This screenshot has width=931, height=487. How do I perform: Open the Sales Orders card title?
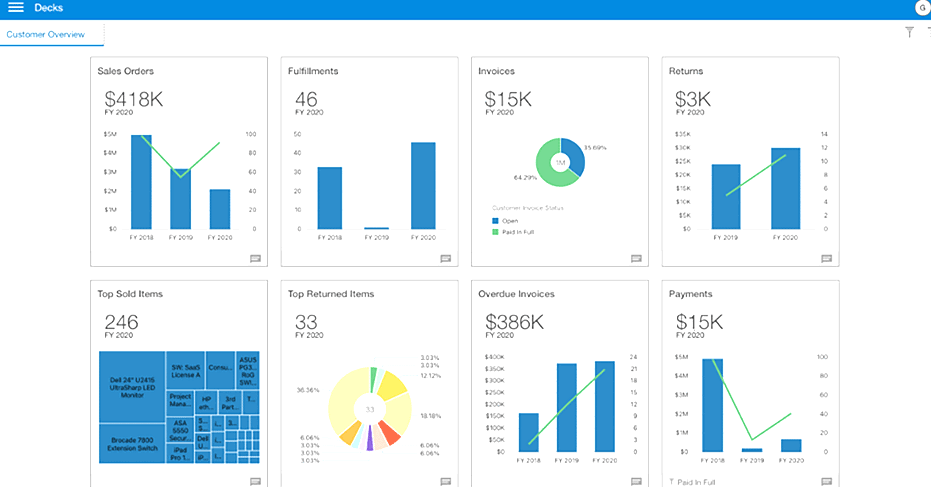(x=125, y=71)
